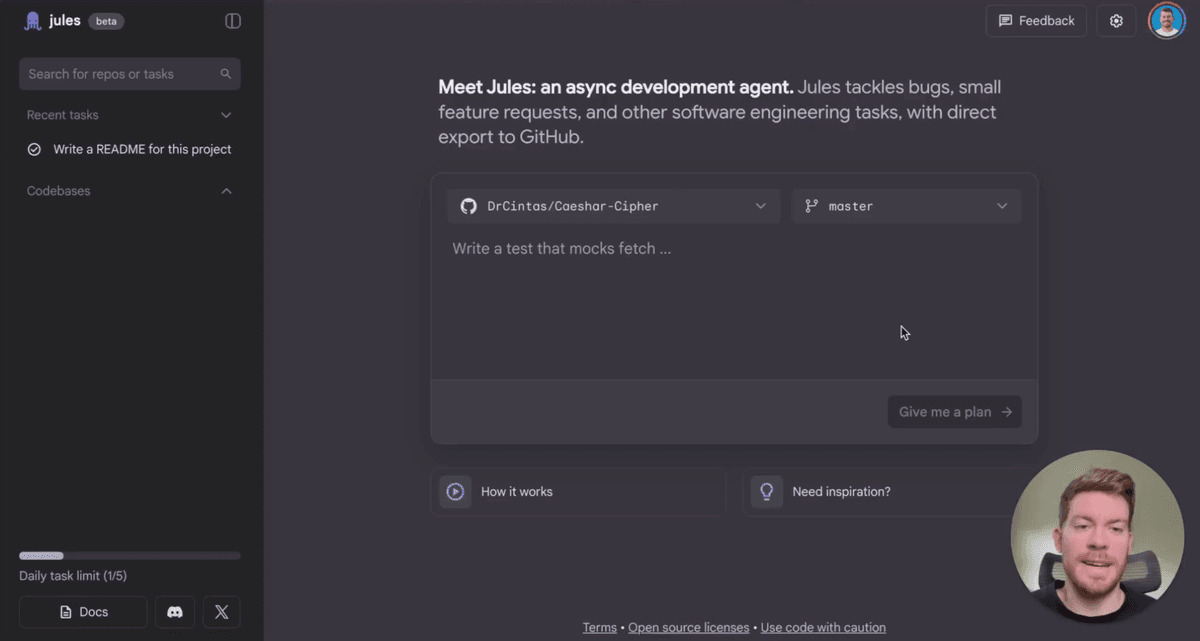Expand the Recent tasks section
The height and width of the screenshot is (641, 1200).
pyautogui.click(x=226, y=114)
